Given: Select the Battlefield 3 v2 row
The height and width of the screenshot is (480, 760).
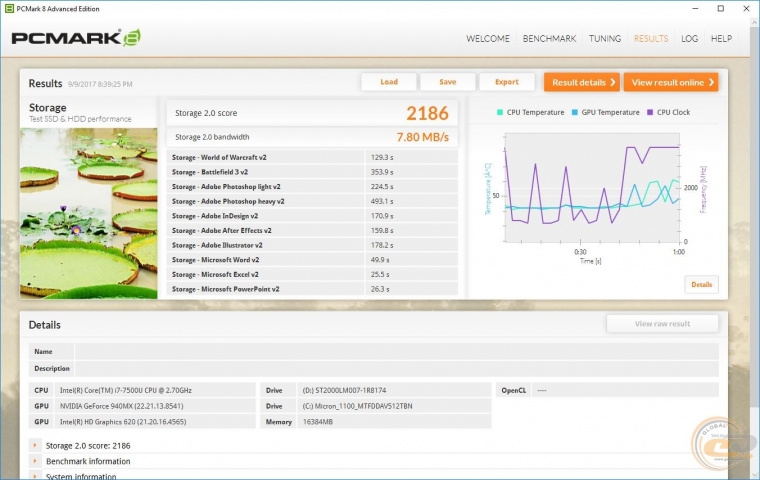Looking at the screenshot, I should click(x=312, y=172).
